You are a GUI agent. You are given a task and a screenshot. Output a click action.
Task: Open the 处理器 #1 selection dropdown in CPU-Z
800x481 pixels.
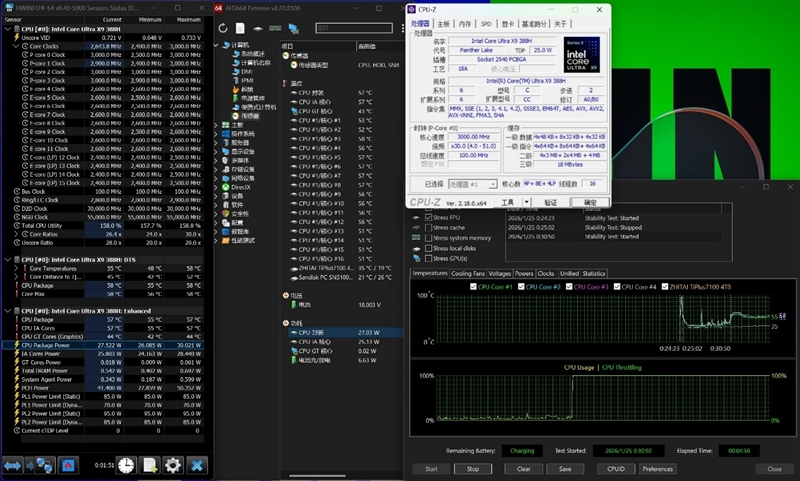(473, 184)
